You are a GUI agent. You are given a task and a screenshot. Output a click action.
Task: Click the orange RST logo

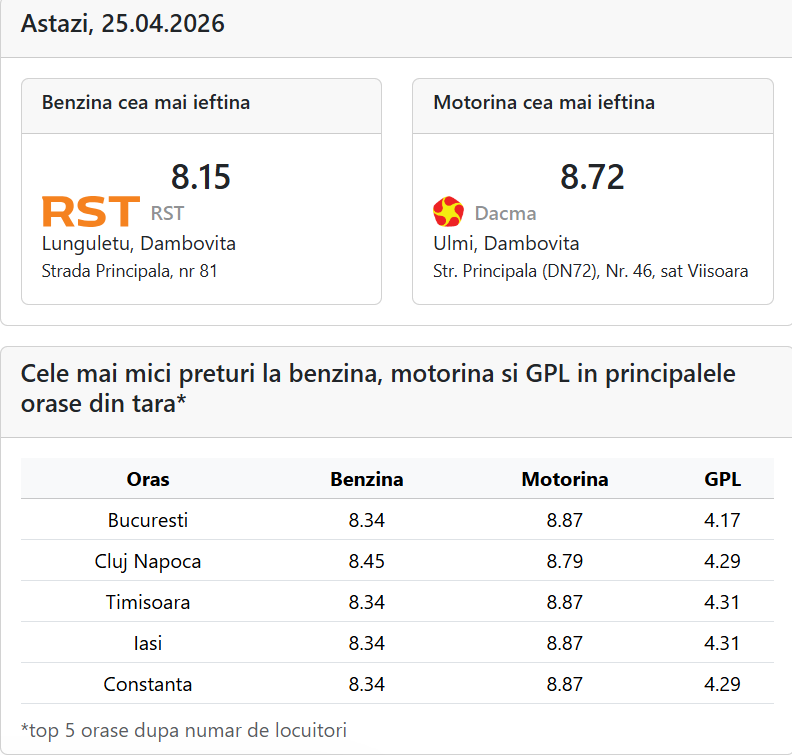90,212
